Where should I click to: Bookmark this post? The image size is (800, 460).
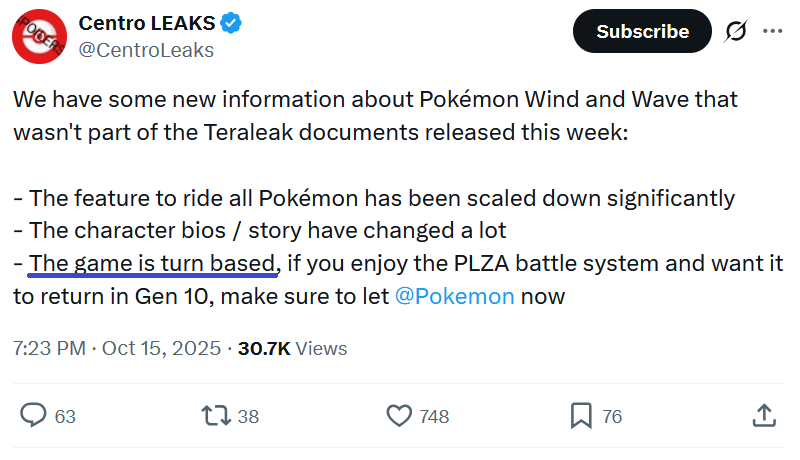click(x=582, y=415)
